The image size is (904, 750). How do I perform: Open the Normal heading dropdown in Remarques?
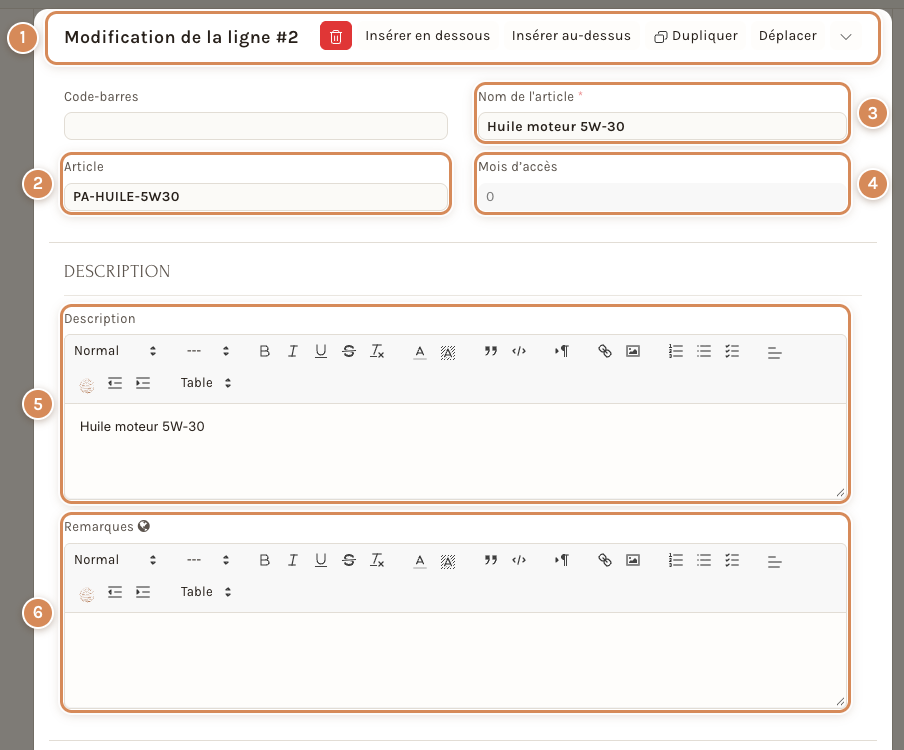[115, 560]
